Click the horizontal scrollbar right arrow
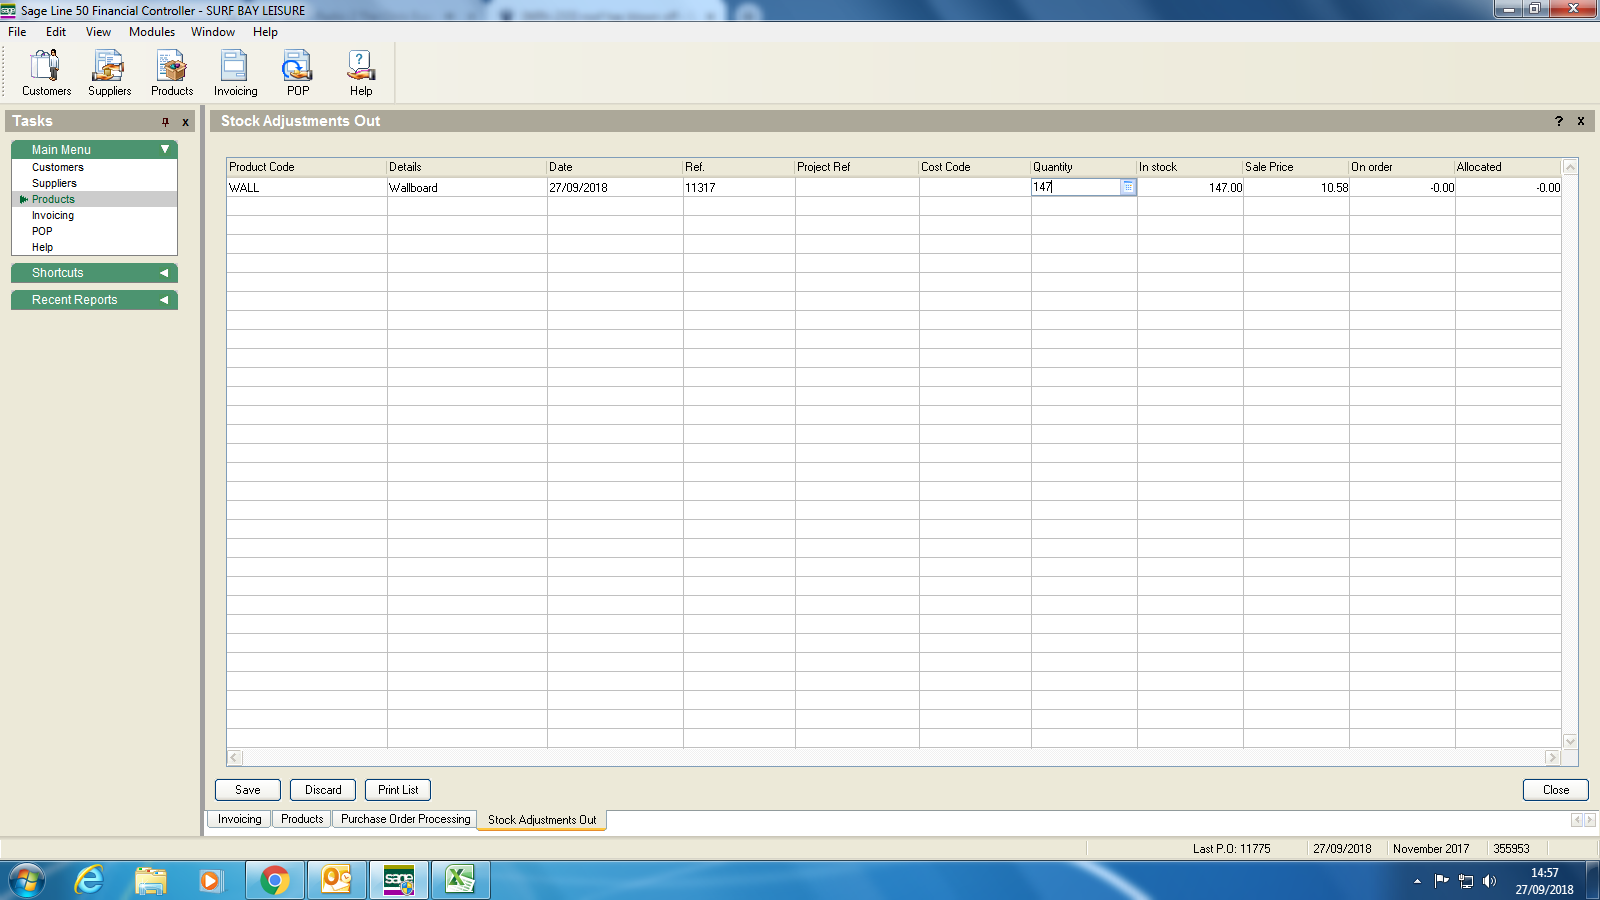This screenshot has height=900, width=1600. [1552, 758]
